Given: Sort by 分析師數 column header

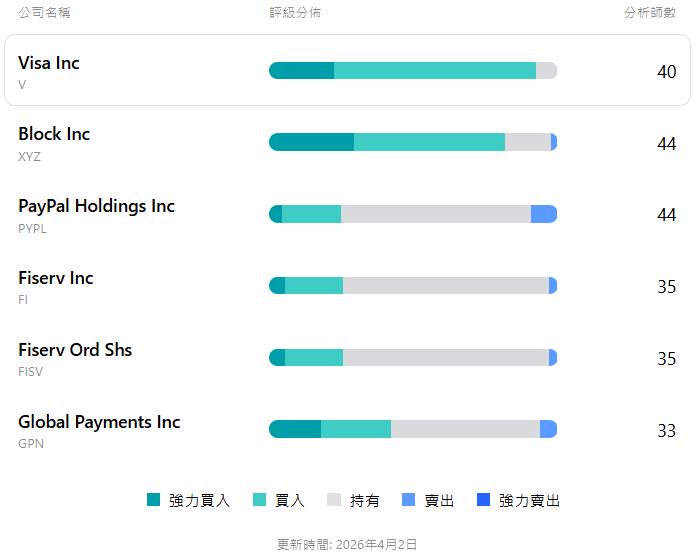Looking at the screenshot, I should point(650,13).
